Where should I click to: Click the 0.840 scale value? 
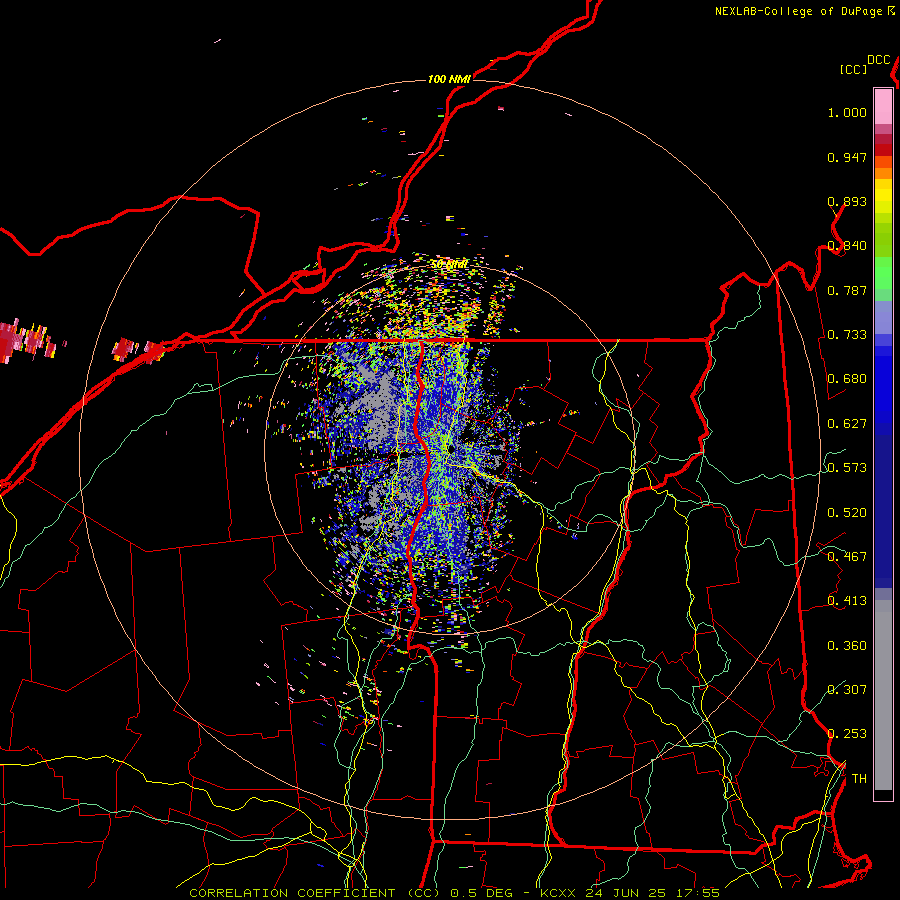pyautogui.click(x=847, y=246)
